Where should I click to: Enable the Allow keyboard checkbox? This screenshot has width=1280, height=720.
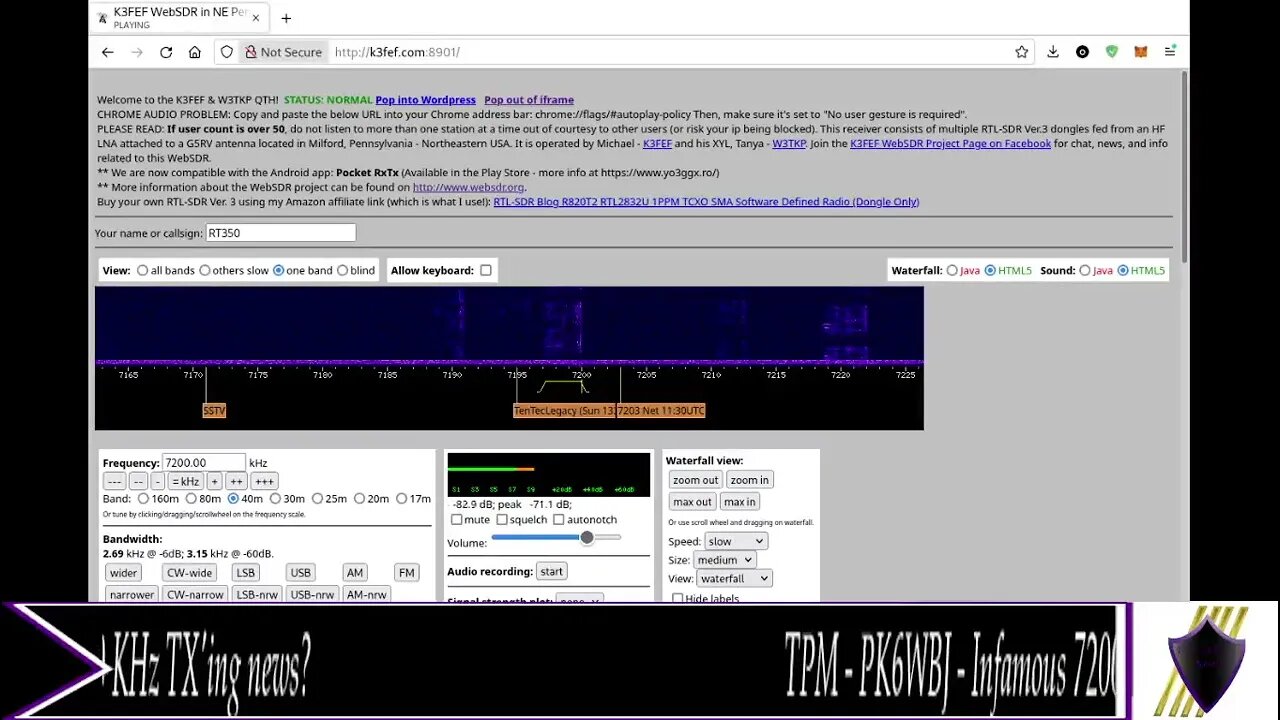[486, 270]
